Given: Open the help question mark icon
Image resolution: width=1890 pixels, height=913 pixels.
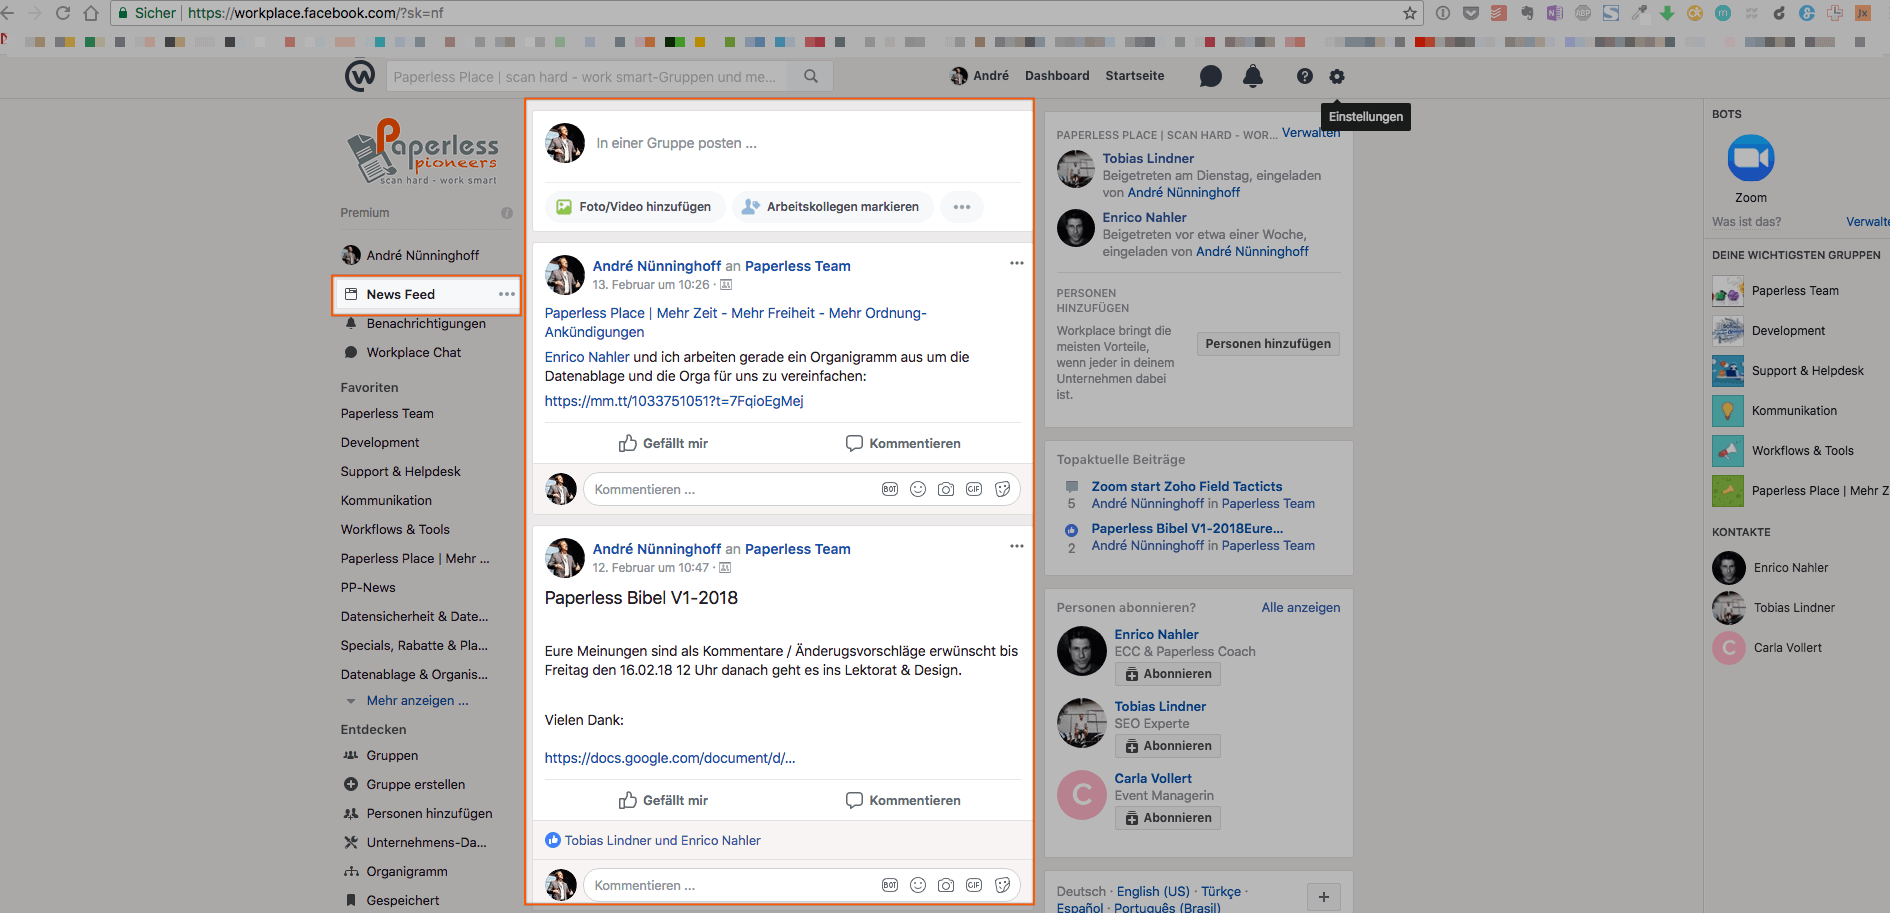Looking at the screenshot, I should [1304, 76].
